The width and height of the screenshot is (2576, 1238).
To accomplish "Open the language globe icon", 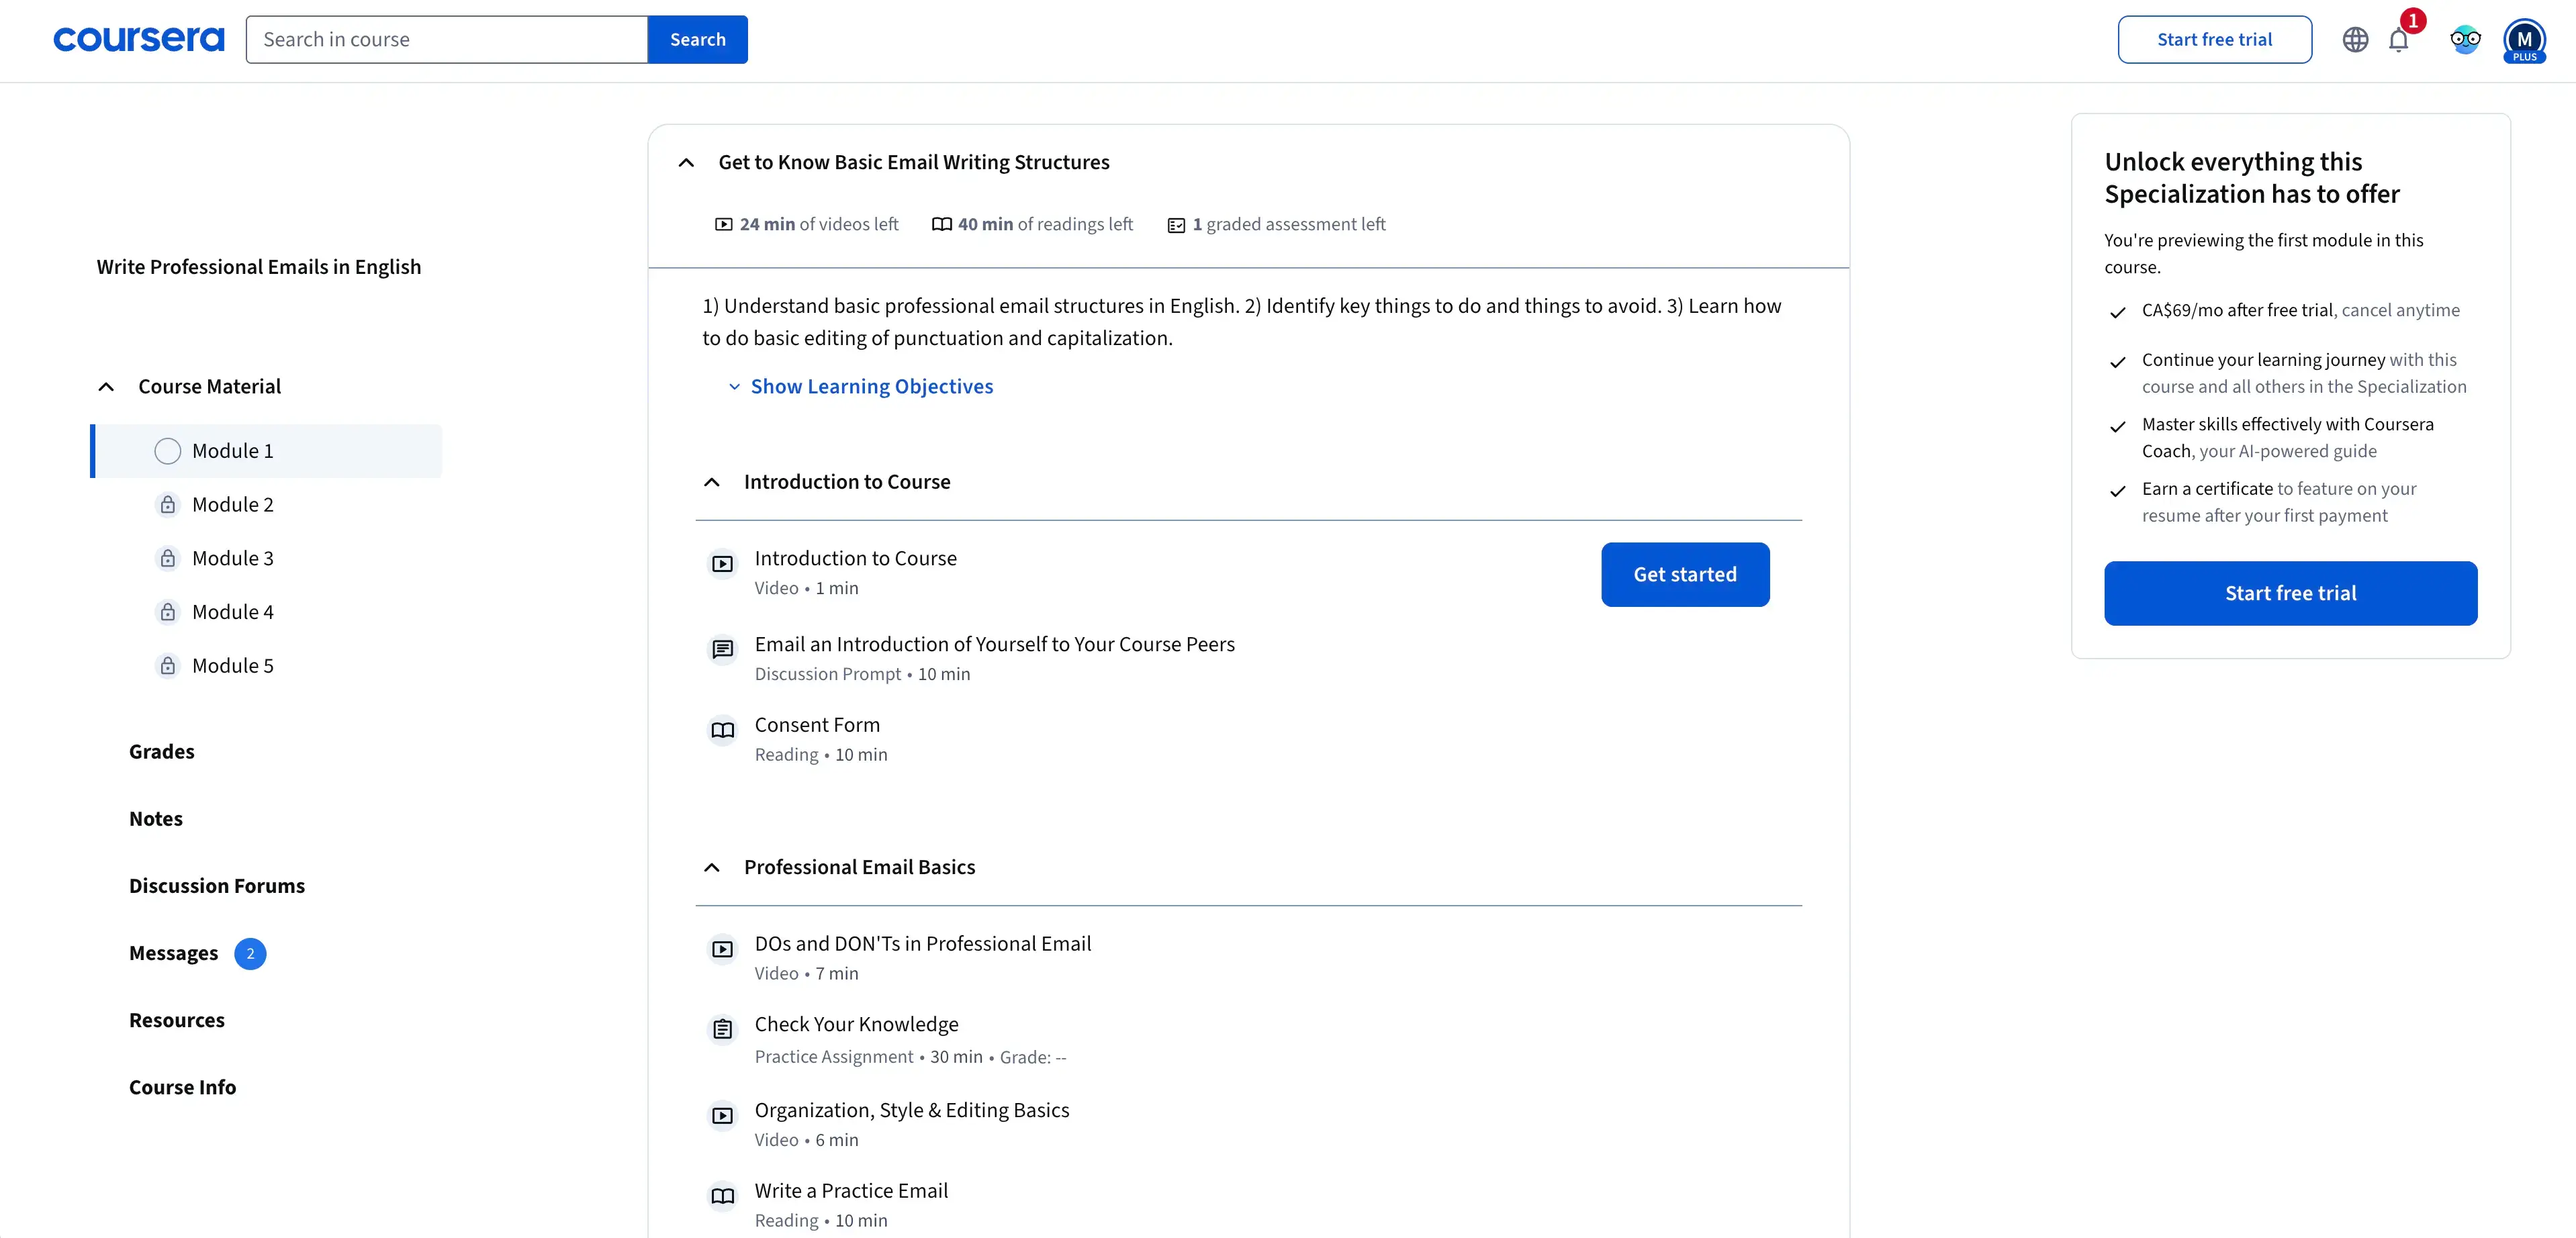I will click(2355, 40).
